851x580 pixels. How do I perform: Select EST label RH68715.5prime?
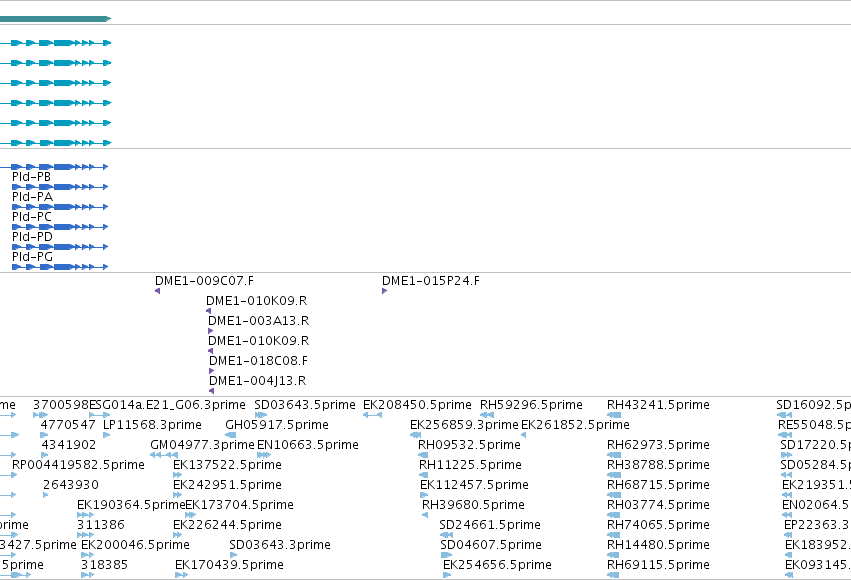[x=658, y=485]
